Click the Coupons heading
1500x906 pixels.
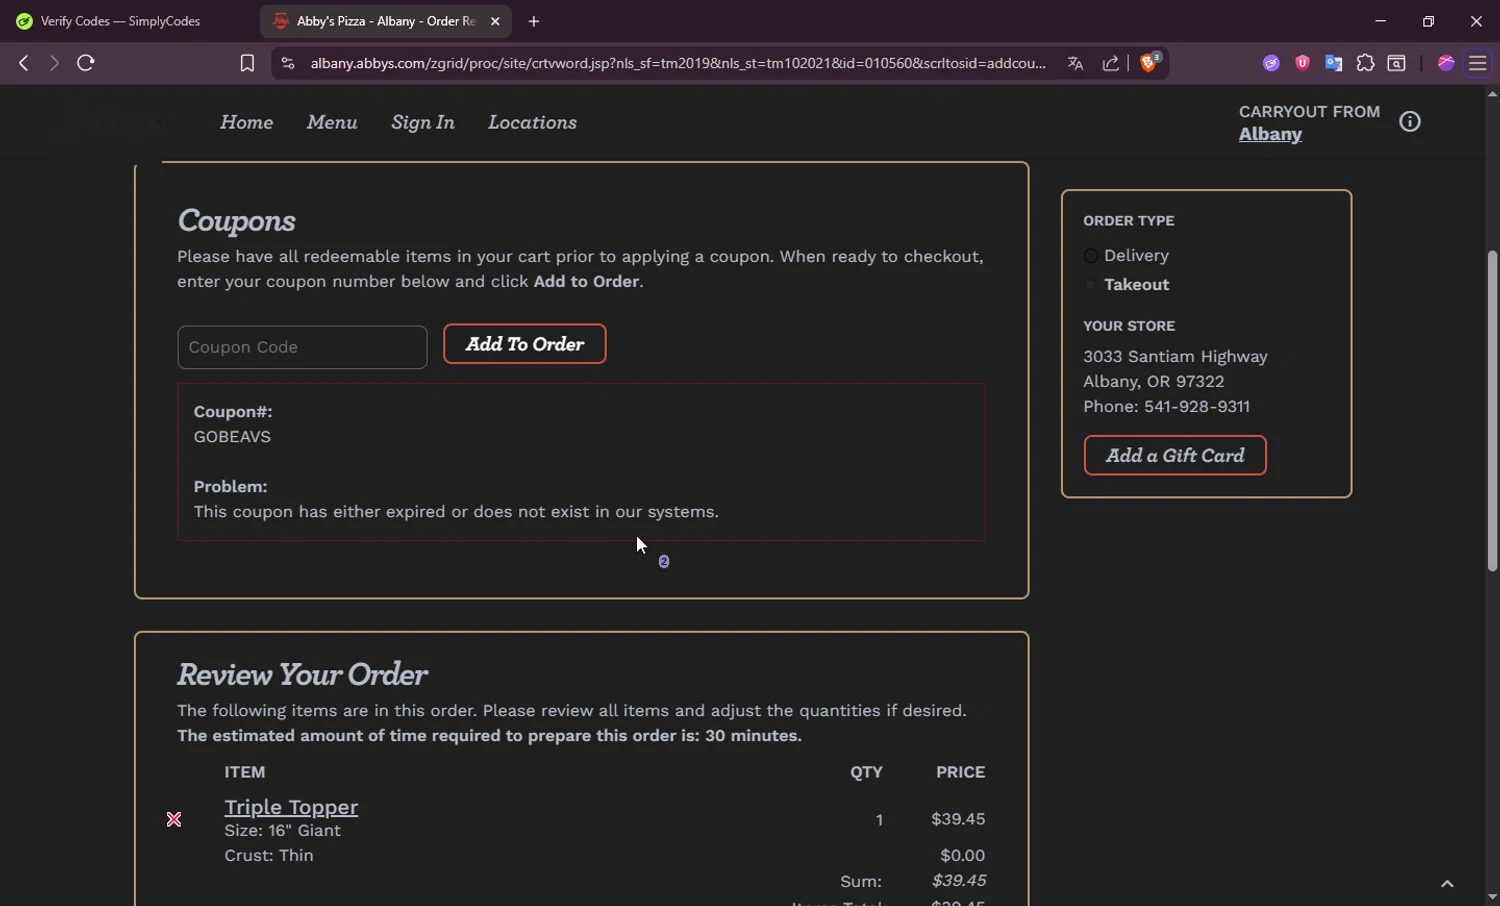236,221
